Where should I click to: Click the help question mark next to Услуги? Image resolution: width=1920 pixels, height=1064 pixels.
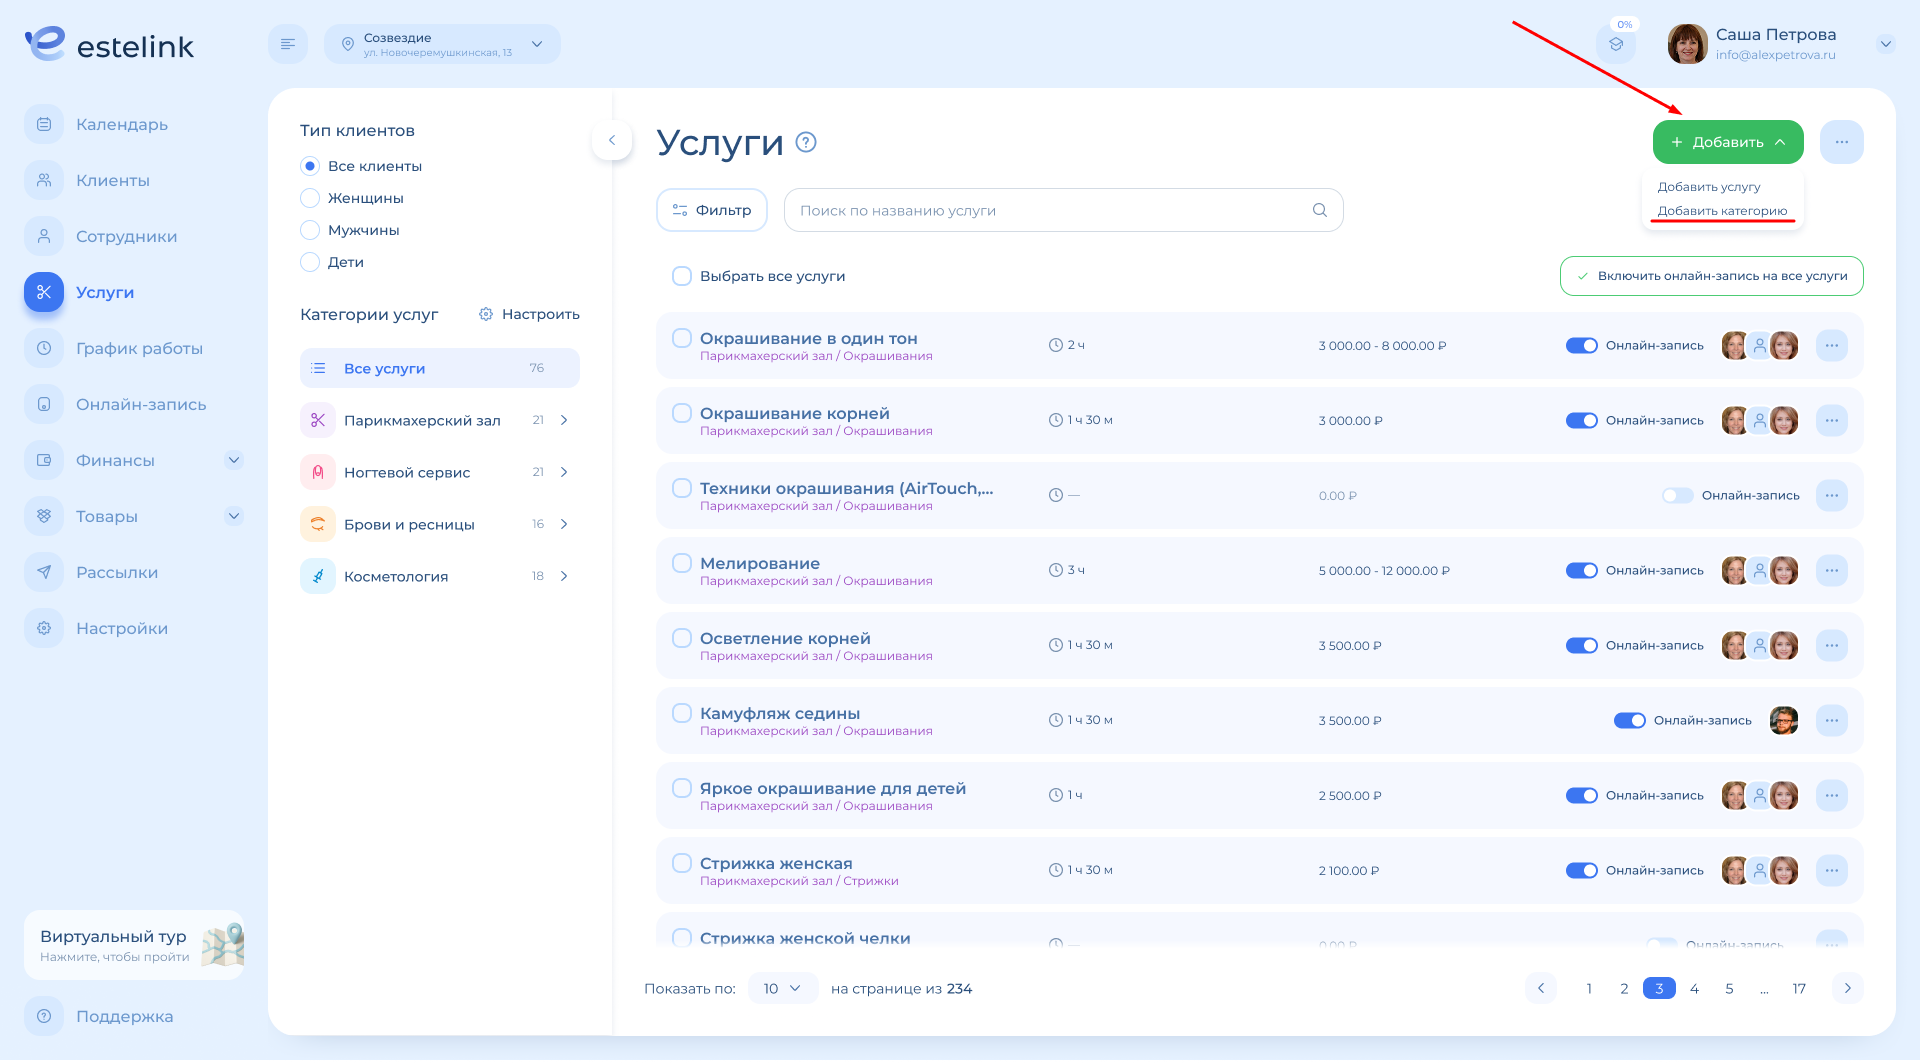point(806,142)
